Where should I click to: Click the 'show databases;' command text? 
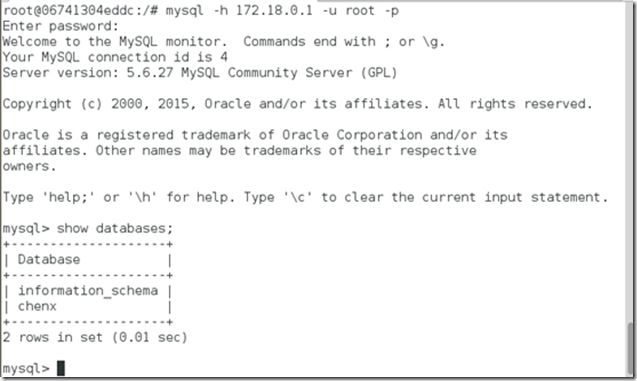(x=115, y=228)
